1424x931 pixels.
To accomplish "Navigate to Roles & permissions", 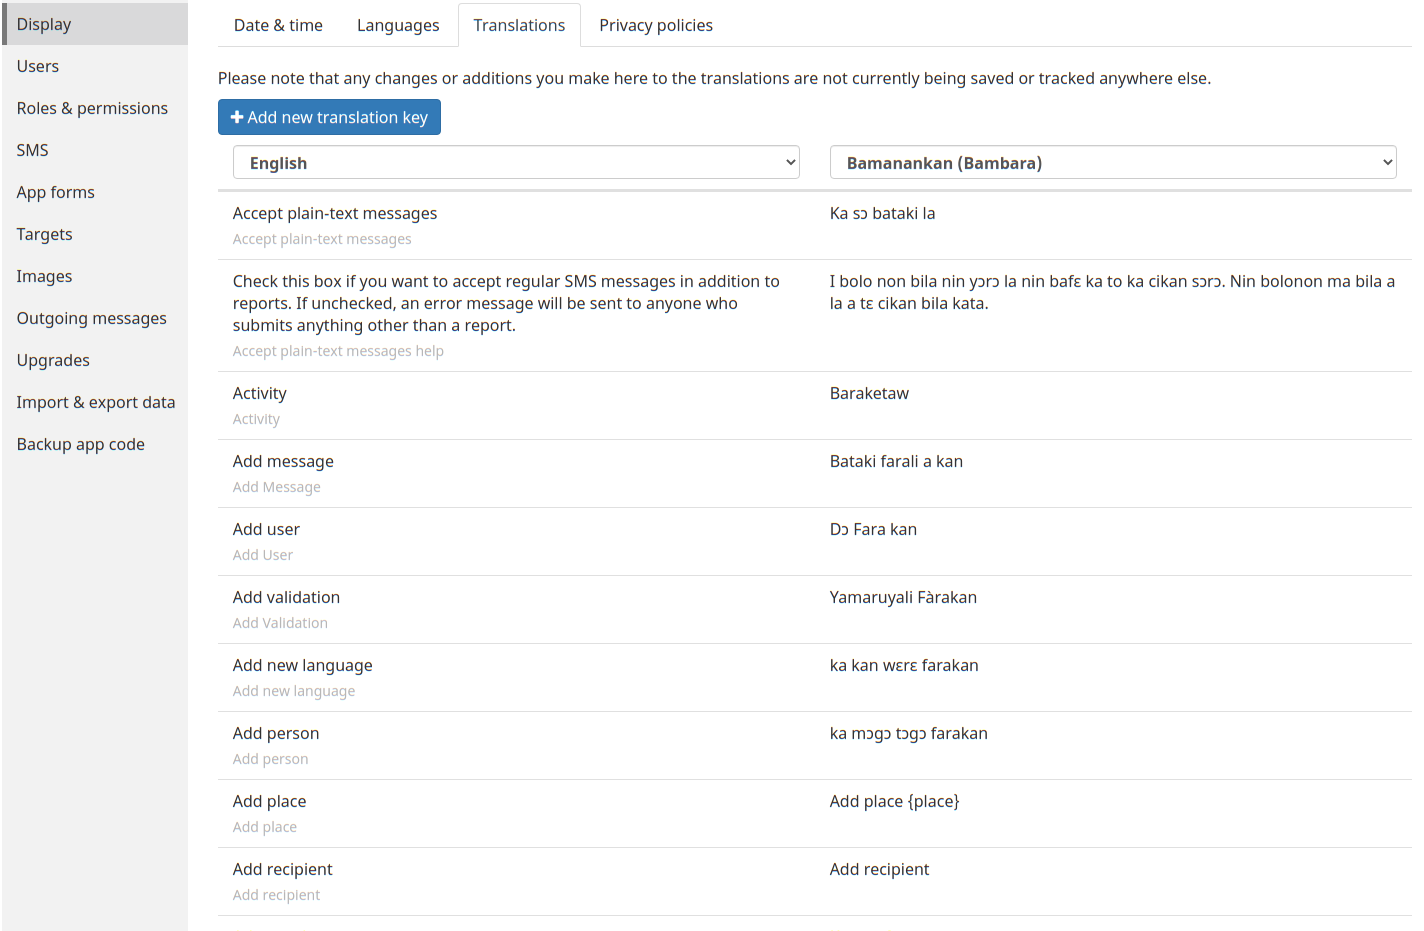I will tap(92, 108).
